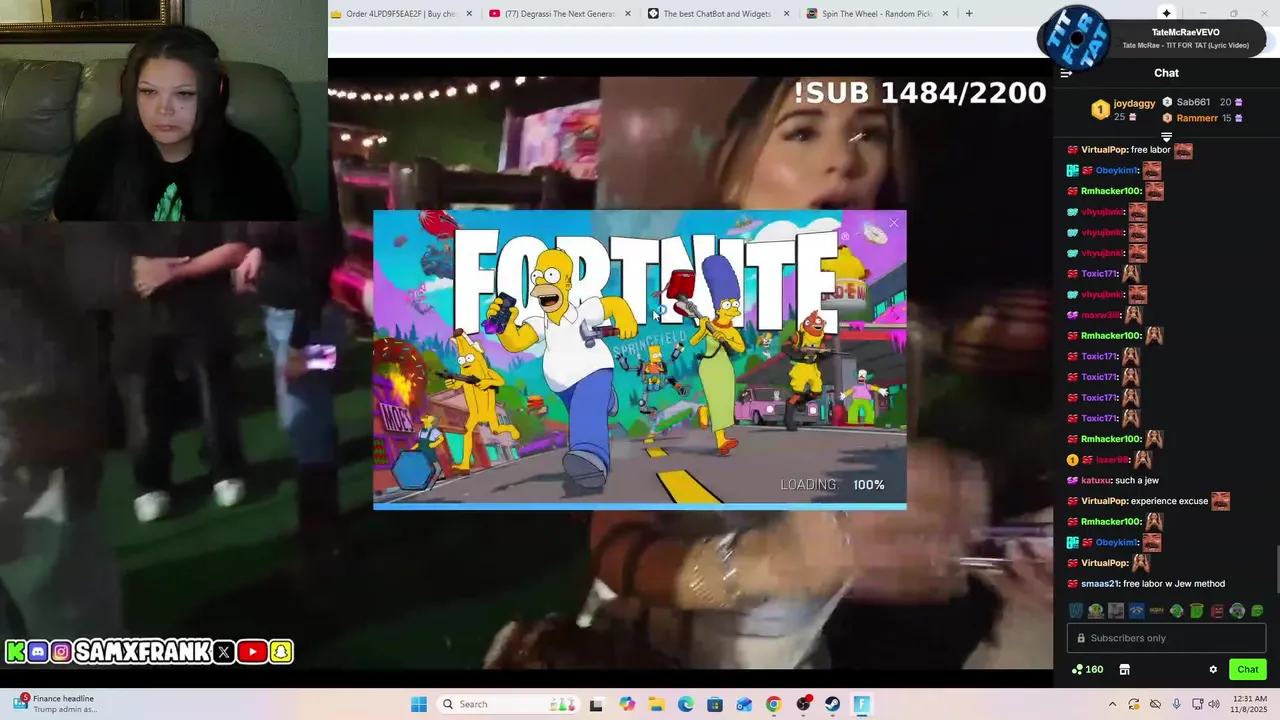
Task: Collapse the chat panel with the arrow icon
Action: tap(1066, 73)
